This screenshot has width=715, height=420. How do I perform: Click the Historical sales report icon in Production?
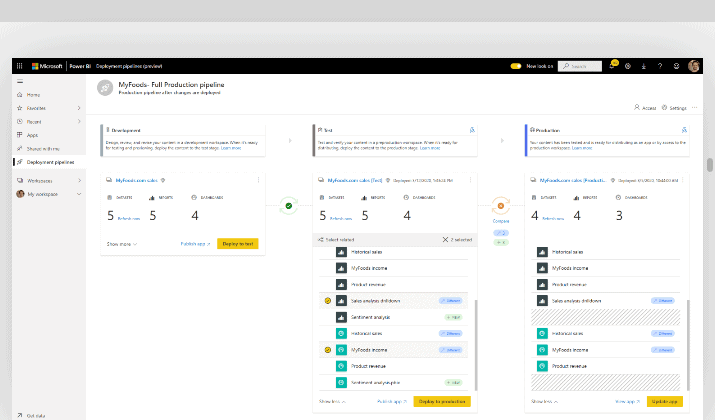tap(542, 252)
